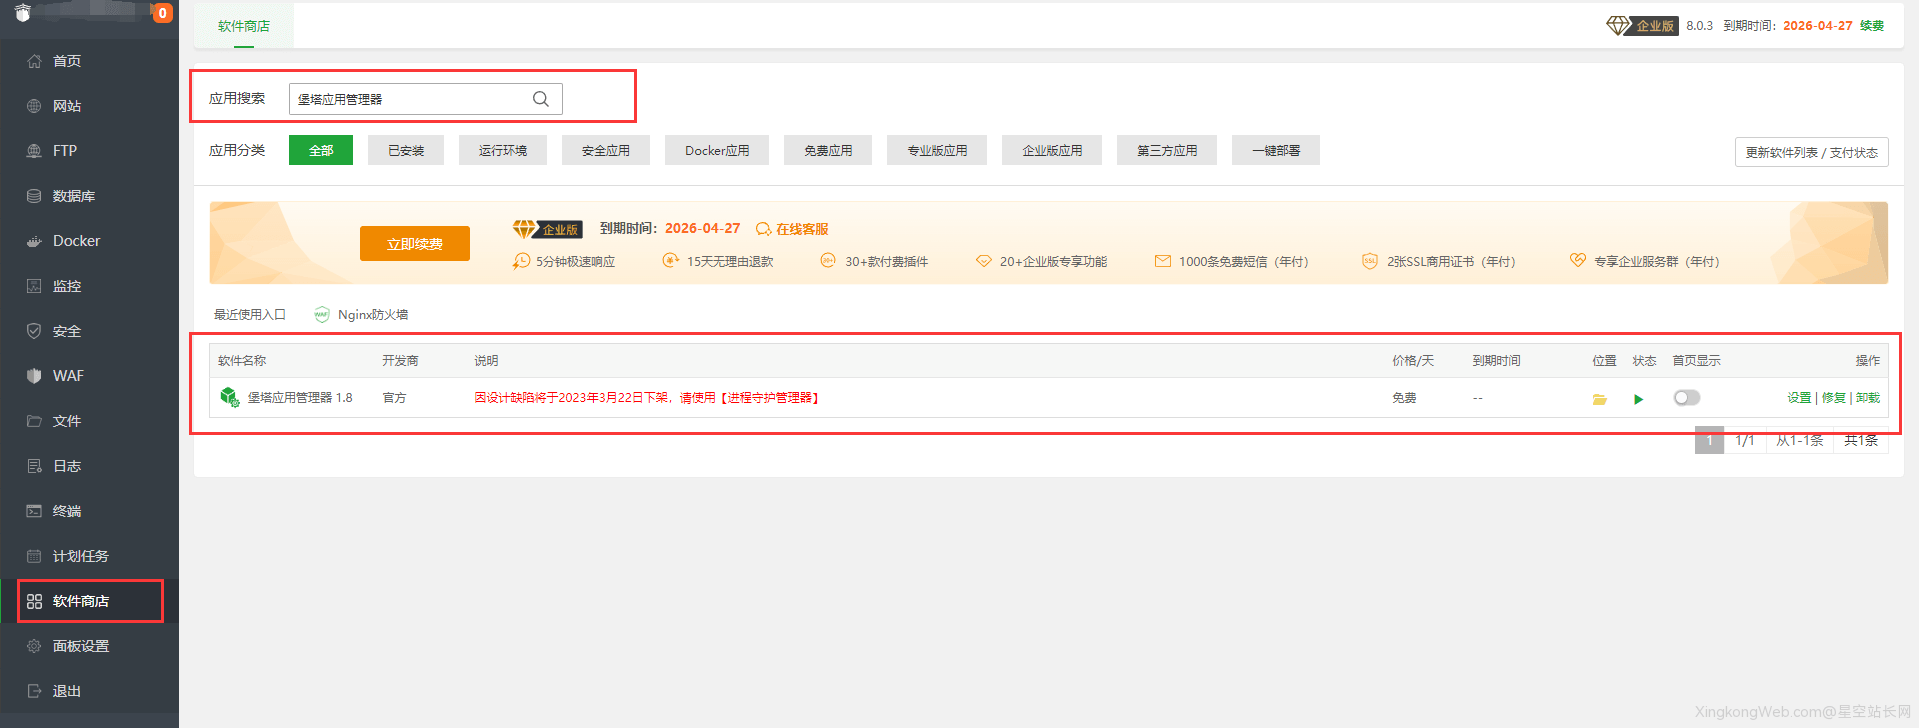The image size is (1919, 728).
Task: Click the 日志 log icon
Action: tap(34, 466)
